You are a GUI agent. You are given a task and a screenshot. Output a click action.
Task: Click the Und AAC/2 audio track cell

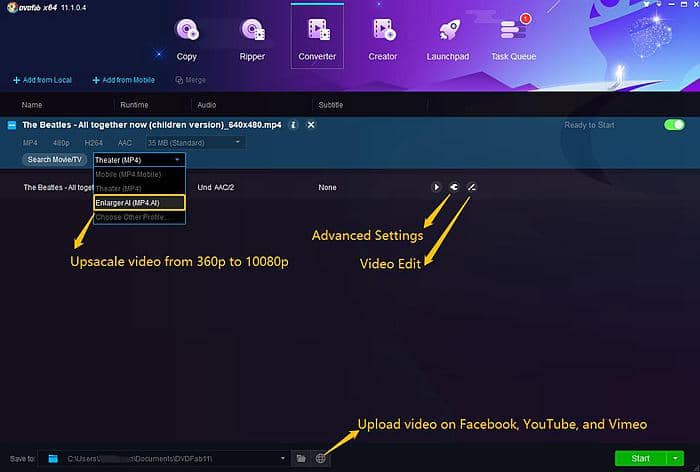pyautogui.click(x=216, y=188)
